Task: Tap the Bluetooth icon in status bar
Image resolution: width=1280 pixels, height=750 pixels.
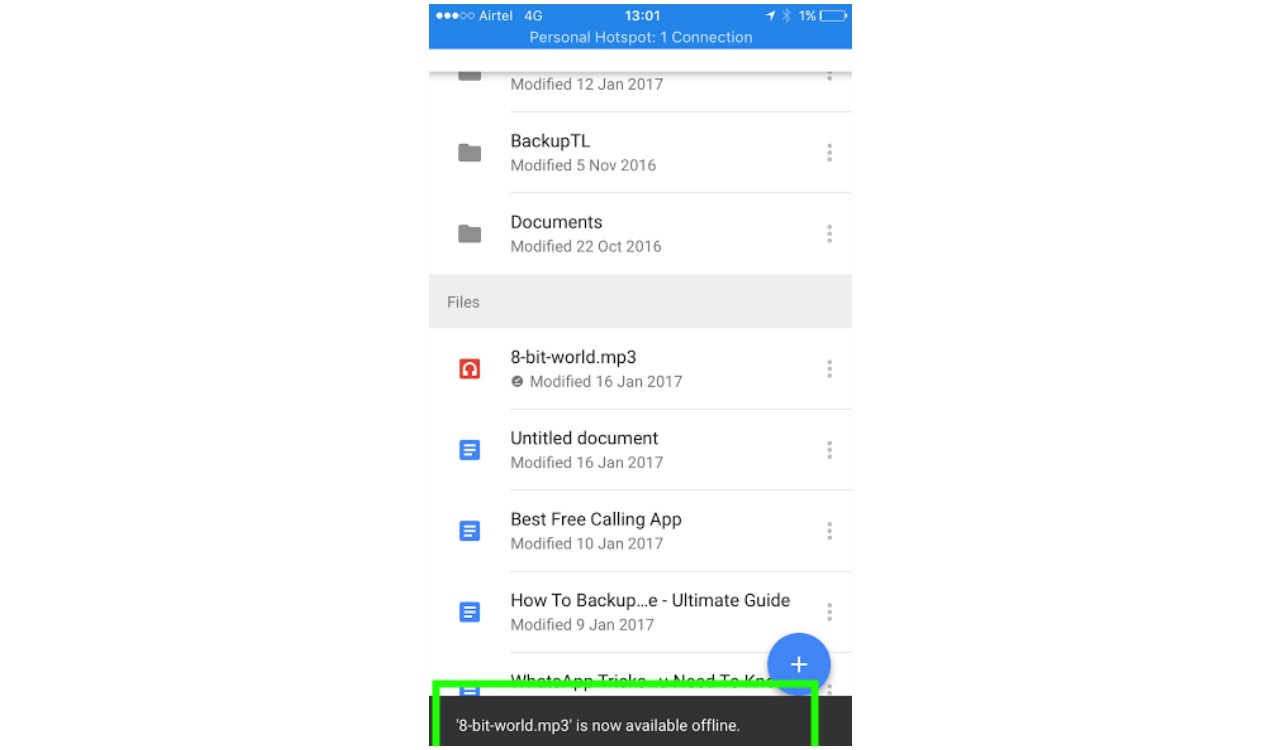Action: pos(786,16)
